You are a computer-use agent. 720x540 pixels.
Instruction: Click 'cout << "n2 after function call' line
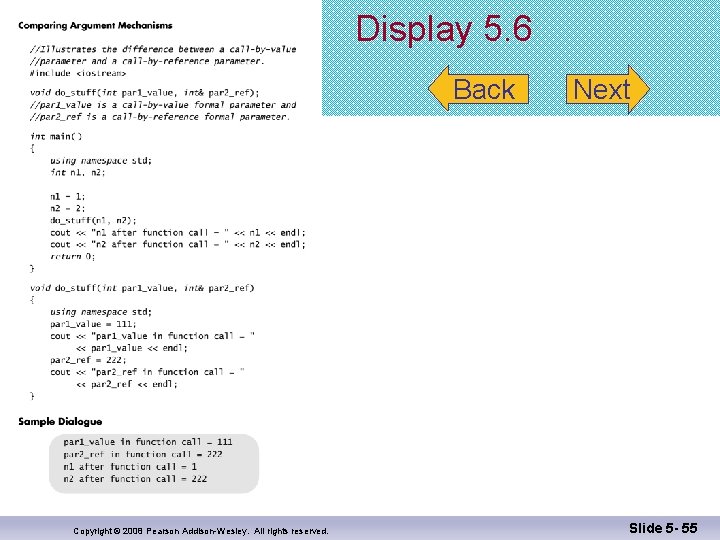click(178, 244)
